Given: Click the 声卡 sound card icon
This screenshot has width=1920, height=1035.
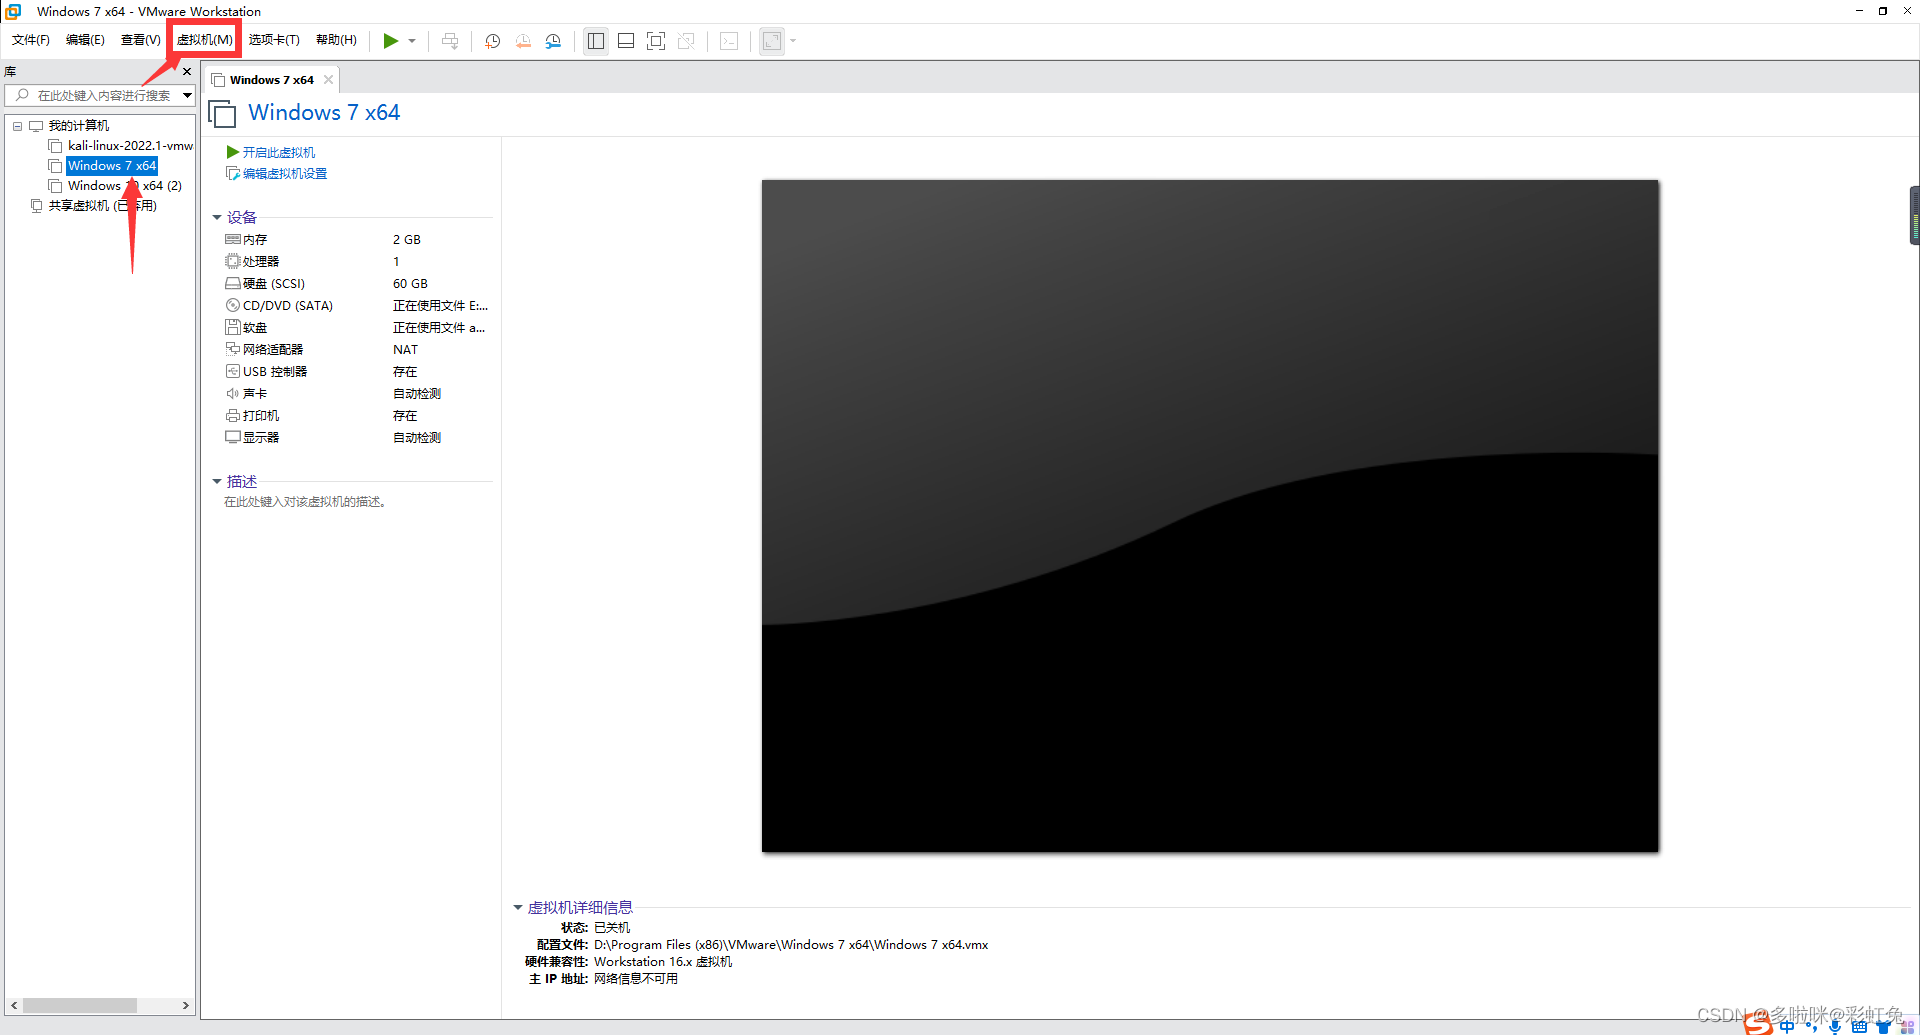Looking at the screenshot, I should (233, 394).
